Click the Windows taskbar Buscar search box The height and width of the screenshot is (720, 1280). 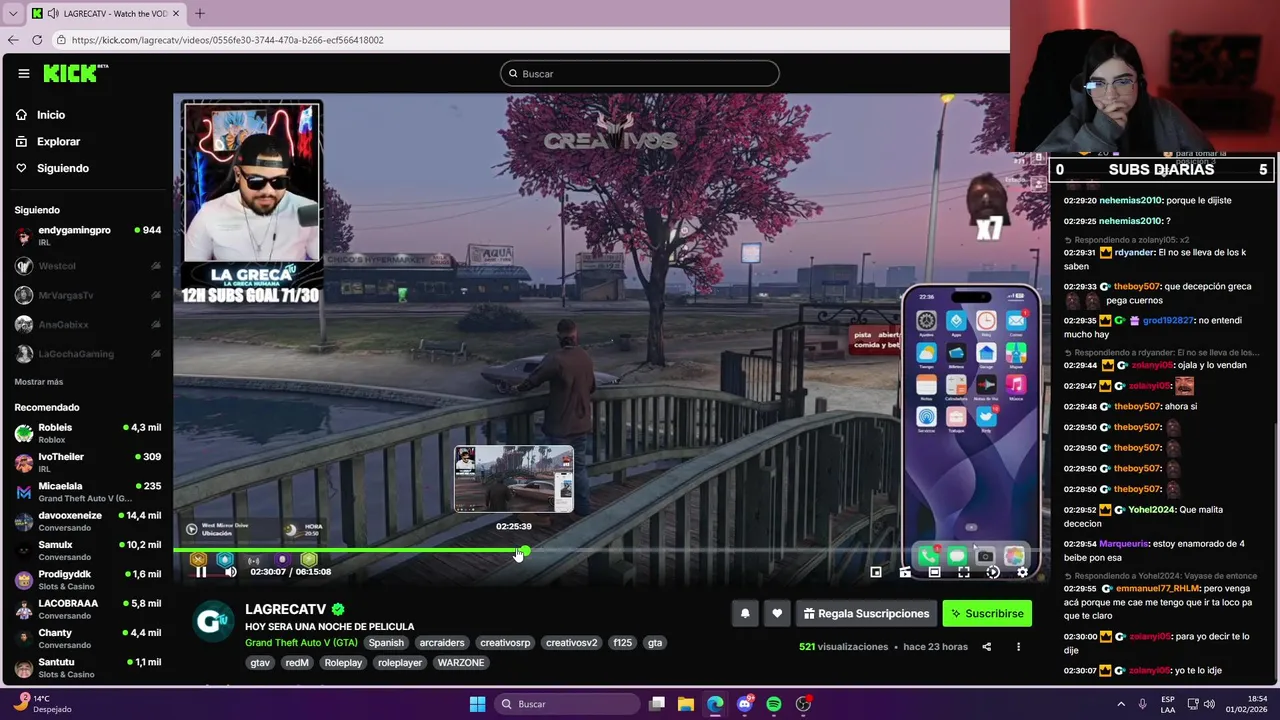coord(565,704)
